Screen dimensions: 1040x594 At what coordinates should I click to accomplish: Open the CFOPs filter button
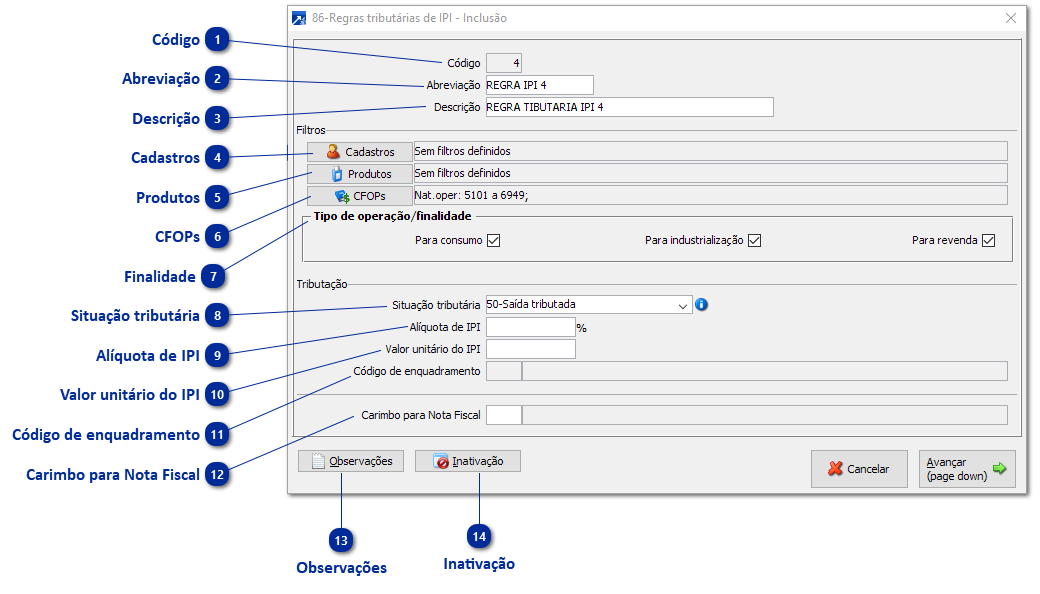[x=359, y=196]
